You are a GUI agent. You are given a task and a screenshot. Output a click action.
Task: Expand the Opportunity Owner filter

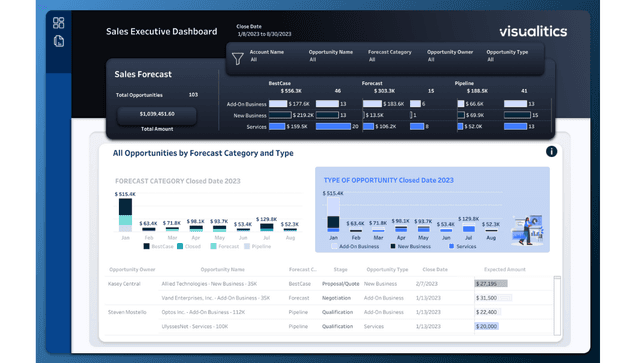tap(450, 56)
